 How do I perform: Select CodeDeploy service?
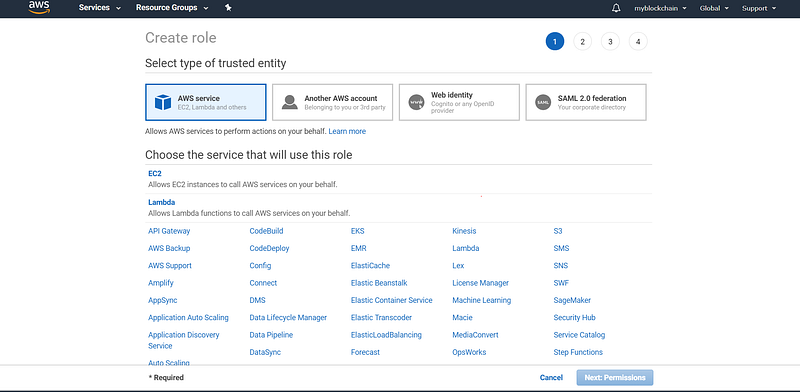click(269, 248)
